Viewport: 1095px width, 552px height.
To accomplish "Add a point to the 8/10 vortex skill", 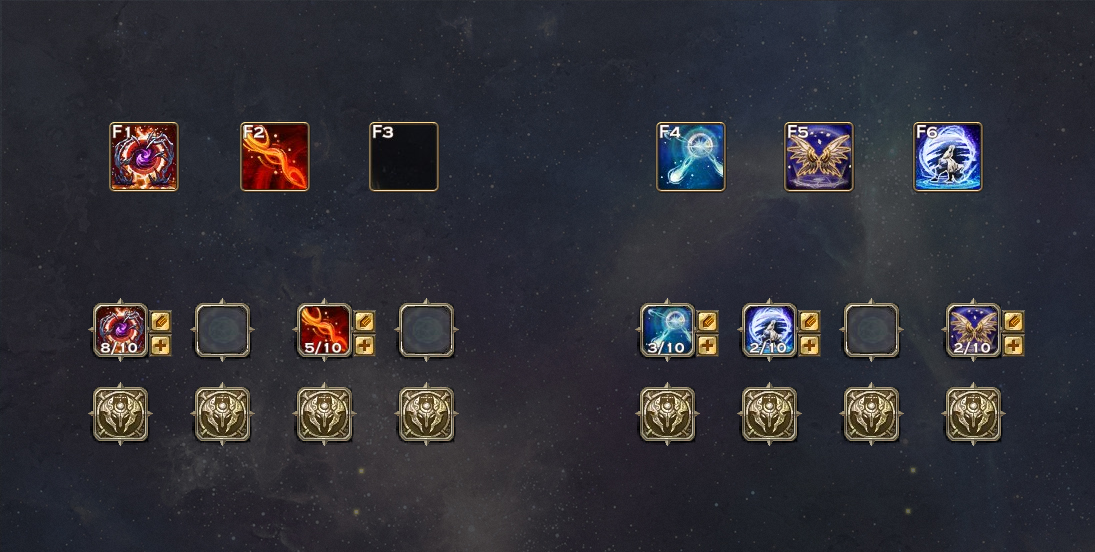I will (161, 345).
